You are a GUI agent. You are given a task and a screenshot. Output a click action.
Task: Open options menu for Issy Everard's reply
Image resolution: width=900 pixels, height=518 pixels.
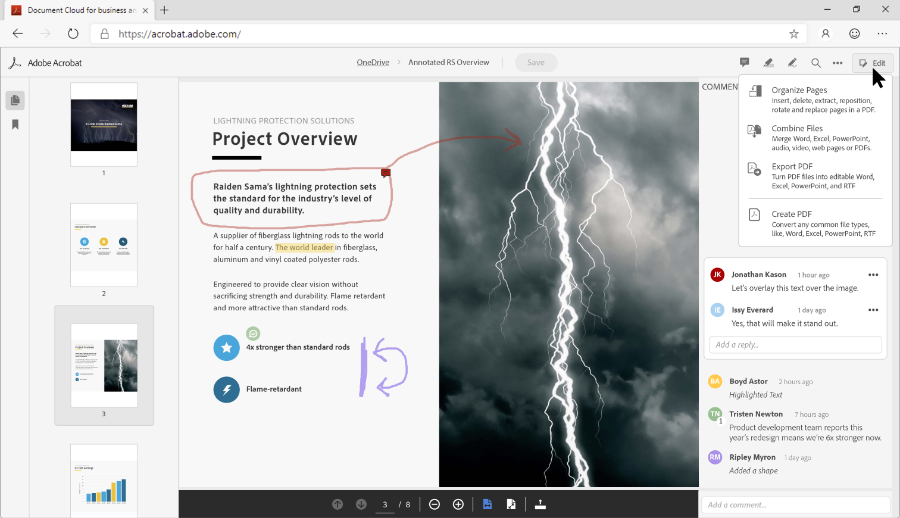tap(873, 310)
